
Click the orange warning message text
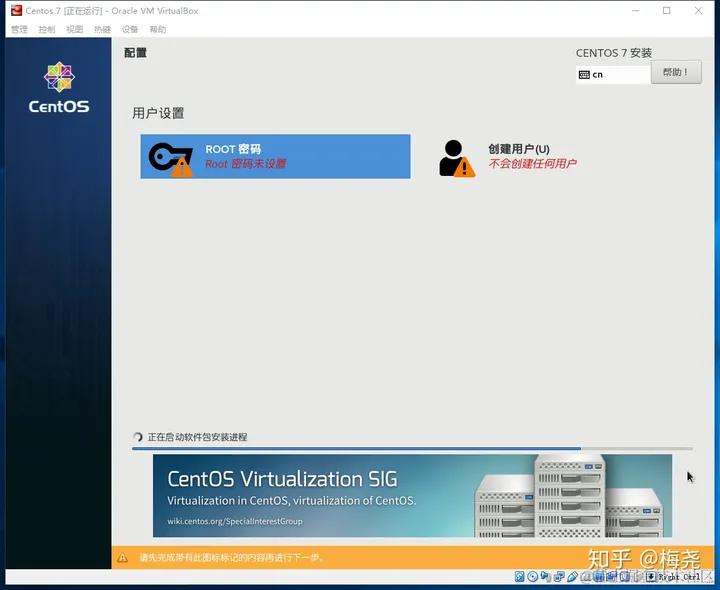232,558
